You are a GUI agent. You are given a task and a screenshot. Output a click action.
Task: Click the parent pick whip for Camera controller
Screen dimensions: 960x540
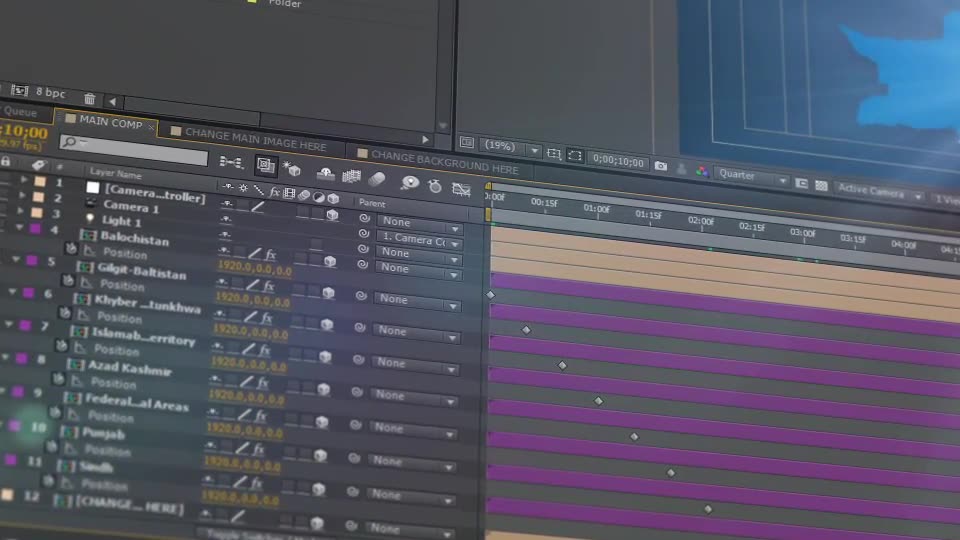click(364, 218)
